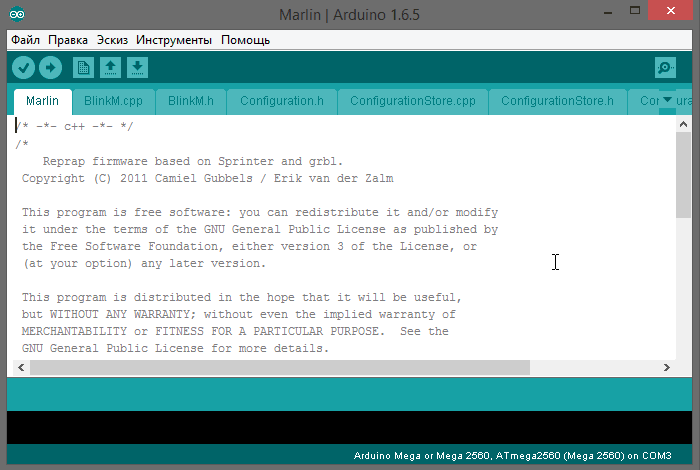The width and height of the screenshot is (700, 470).
Task: Open the Правка menu
Action: click(68, 40)
